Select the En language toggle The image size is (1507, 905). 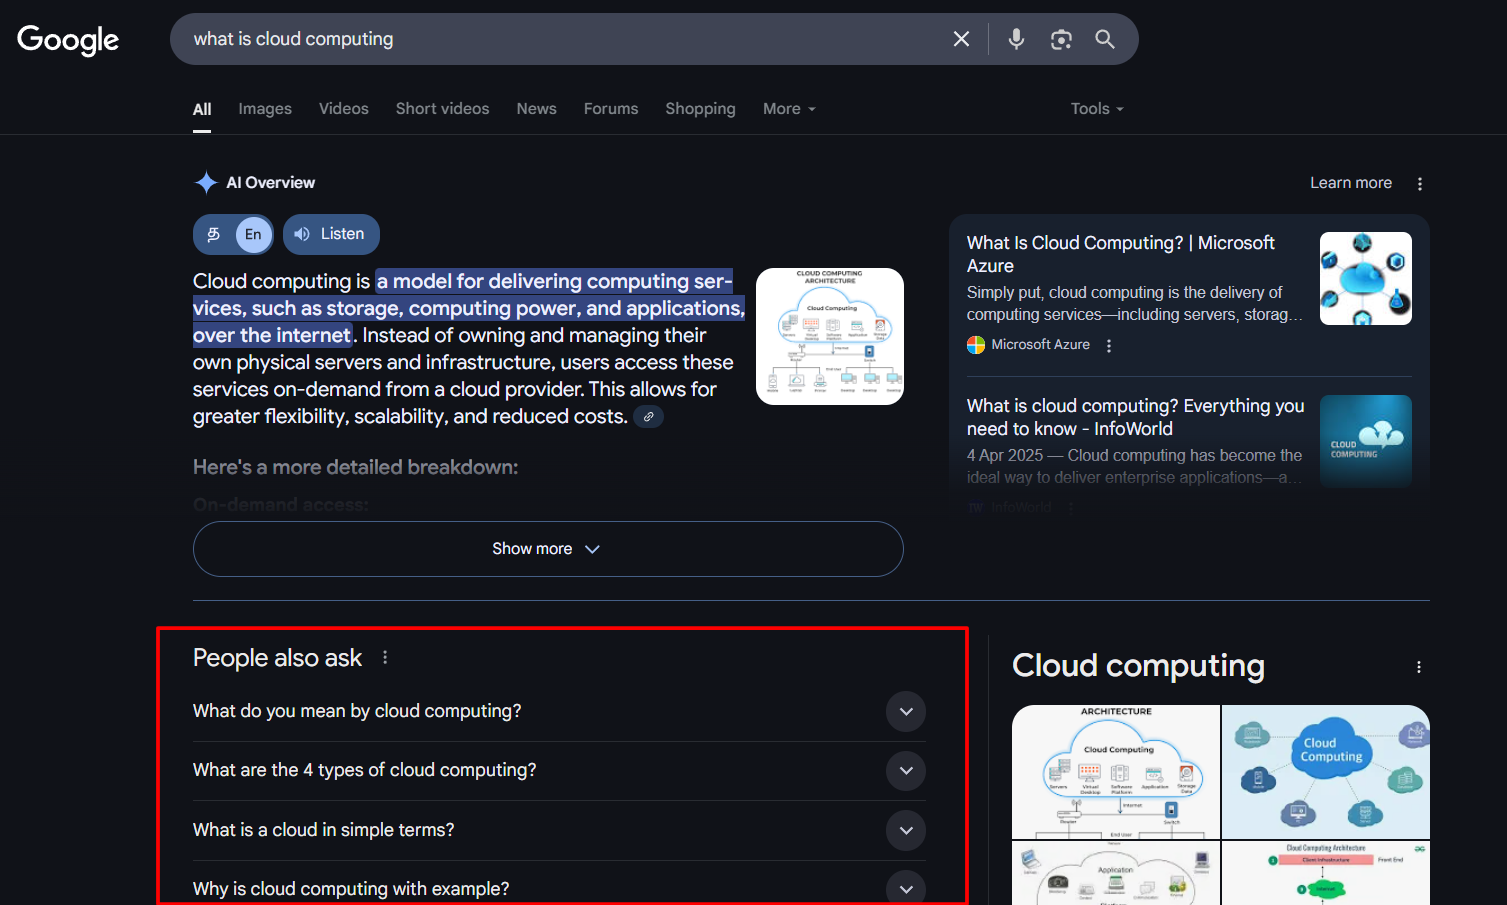253,234
